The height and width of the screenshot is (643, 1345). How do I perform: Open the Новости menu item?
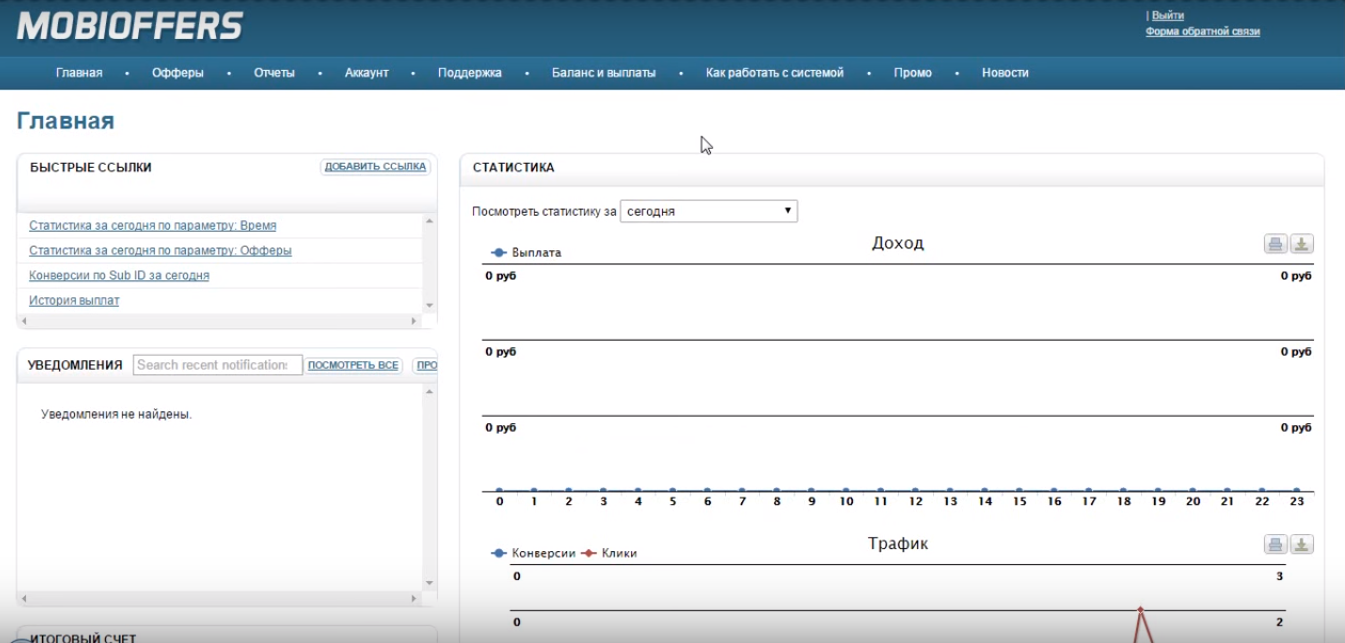pos(1005,73)
